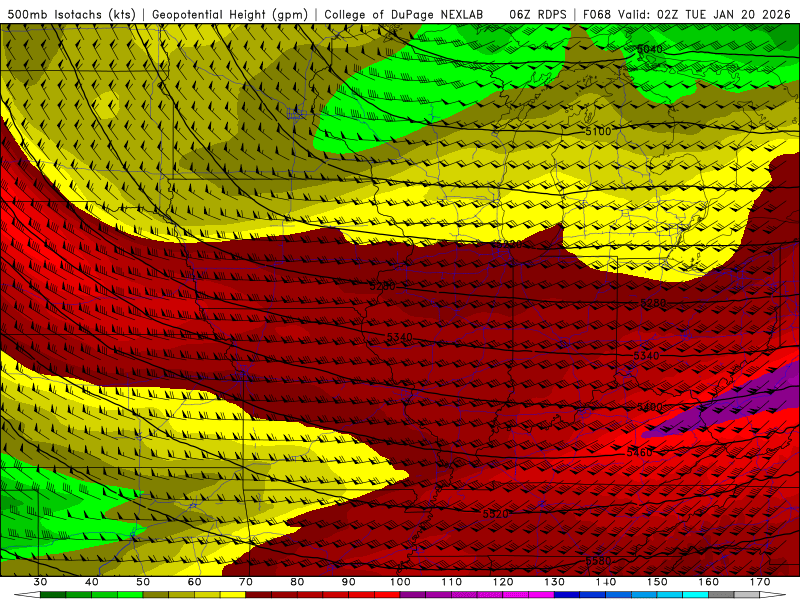Click the '100' value on the color scale
Screen dimensions: 800x600
click(400, 582)
